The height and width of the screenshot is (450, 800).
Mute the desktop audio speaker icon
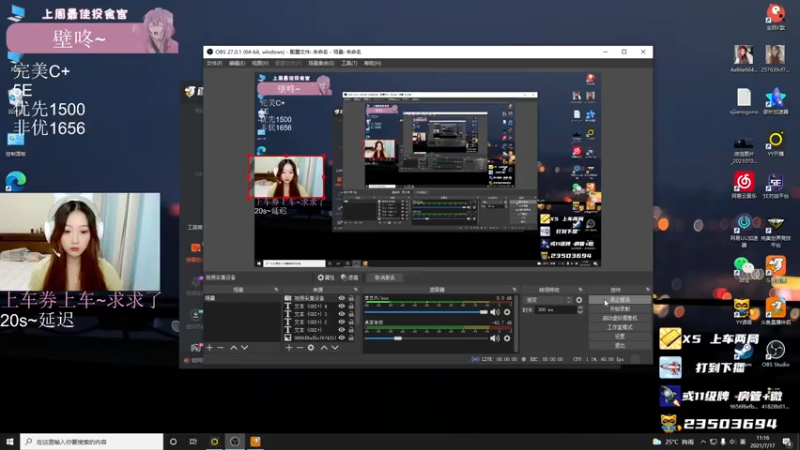pos(495,338)
